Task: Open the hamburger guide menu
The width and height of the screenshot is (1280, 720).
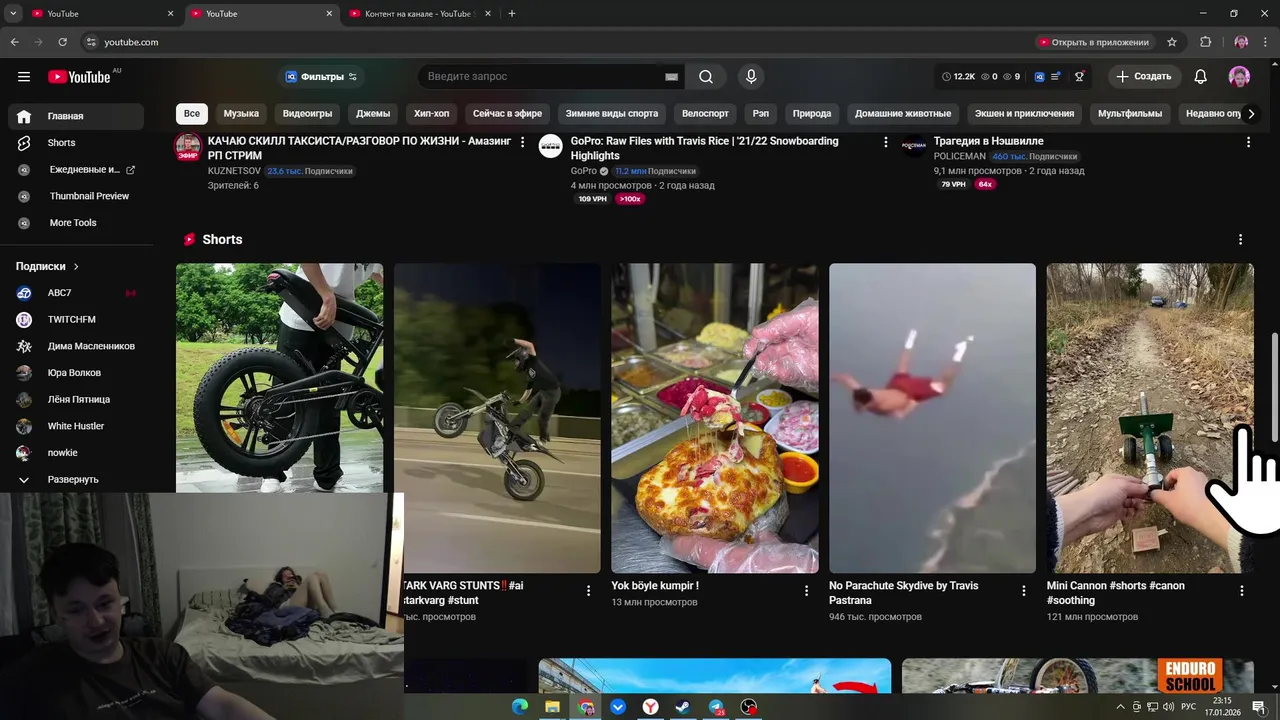Action: tap(24, 77)
